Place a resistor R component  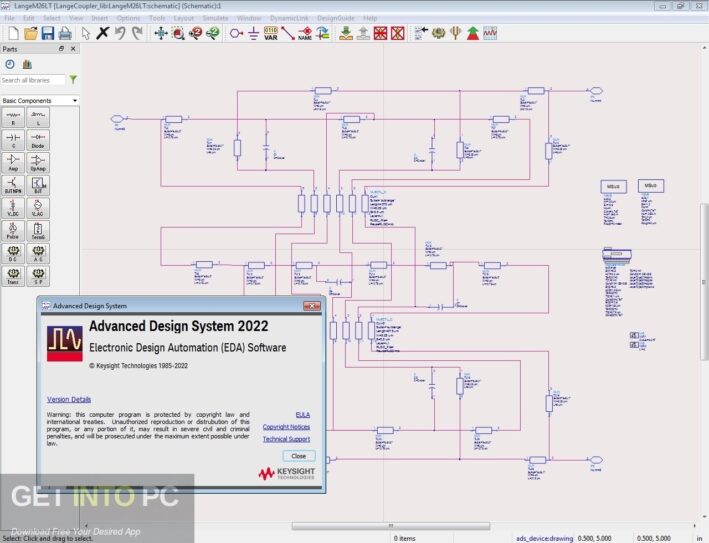point(13,118)
